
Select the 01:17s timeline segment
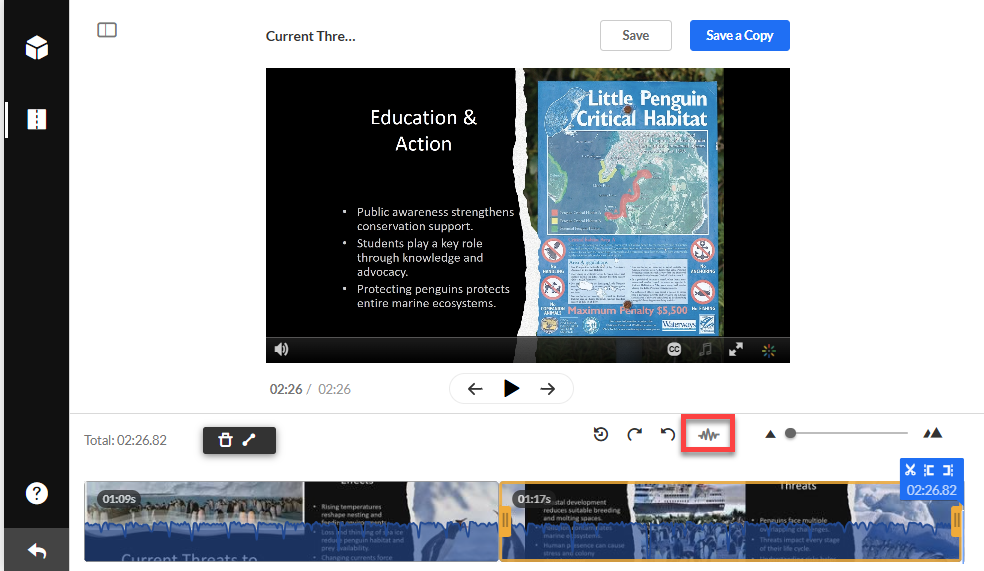(730, 521)
